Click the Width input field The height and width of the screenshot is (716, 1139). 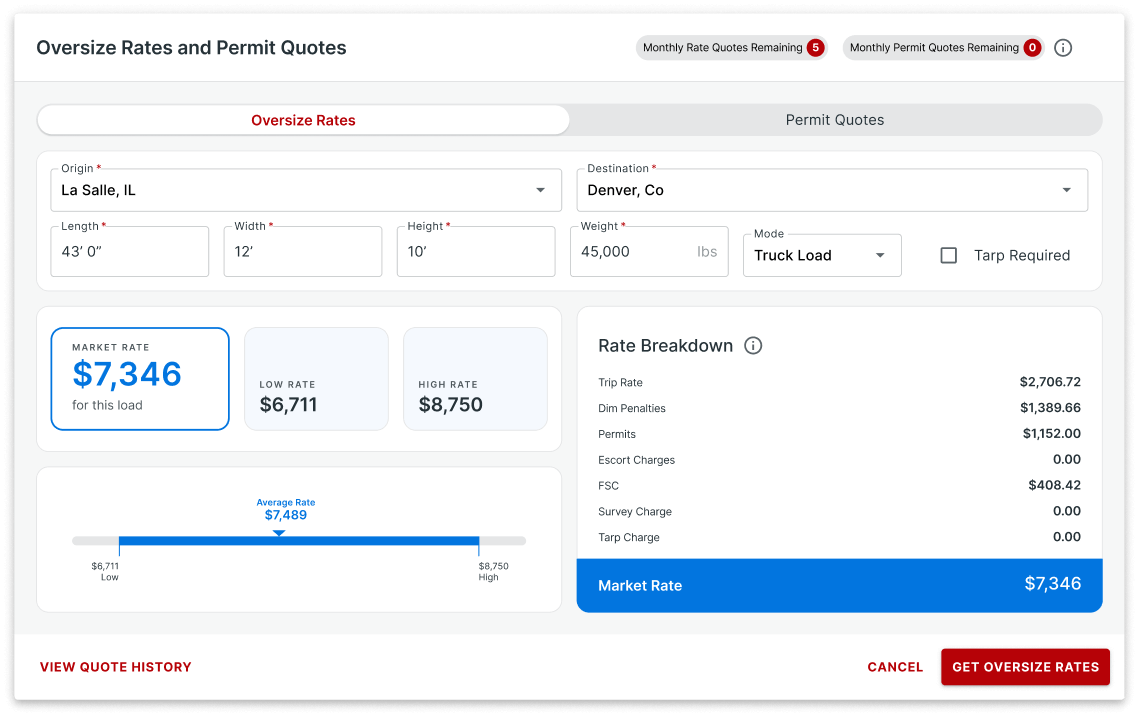(302, 252)
